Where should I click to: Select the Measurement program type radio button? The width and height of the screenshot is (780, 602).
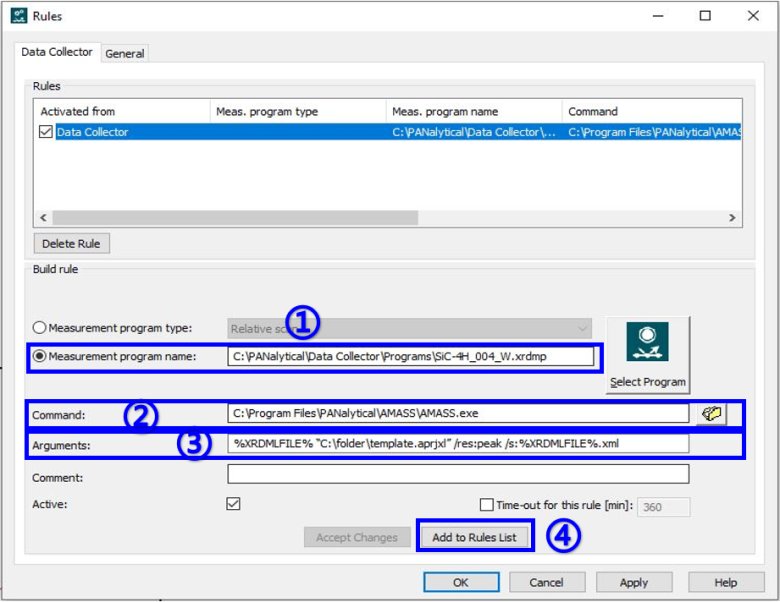tap(40, 328)
